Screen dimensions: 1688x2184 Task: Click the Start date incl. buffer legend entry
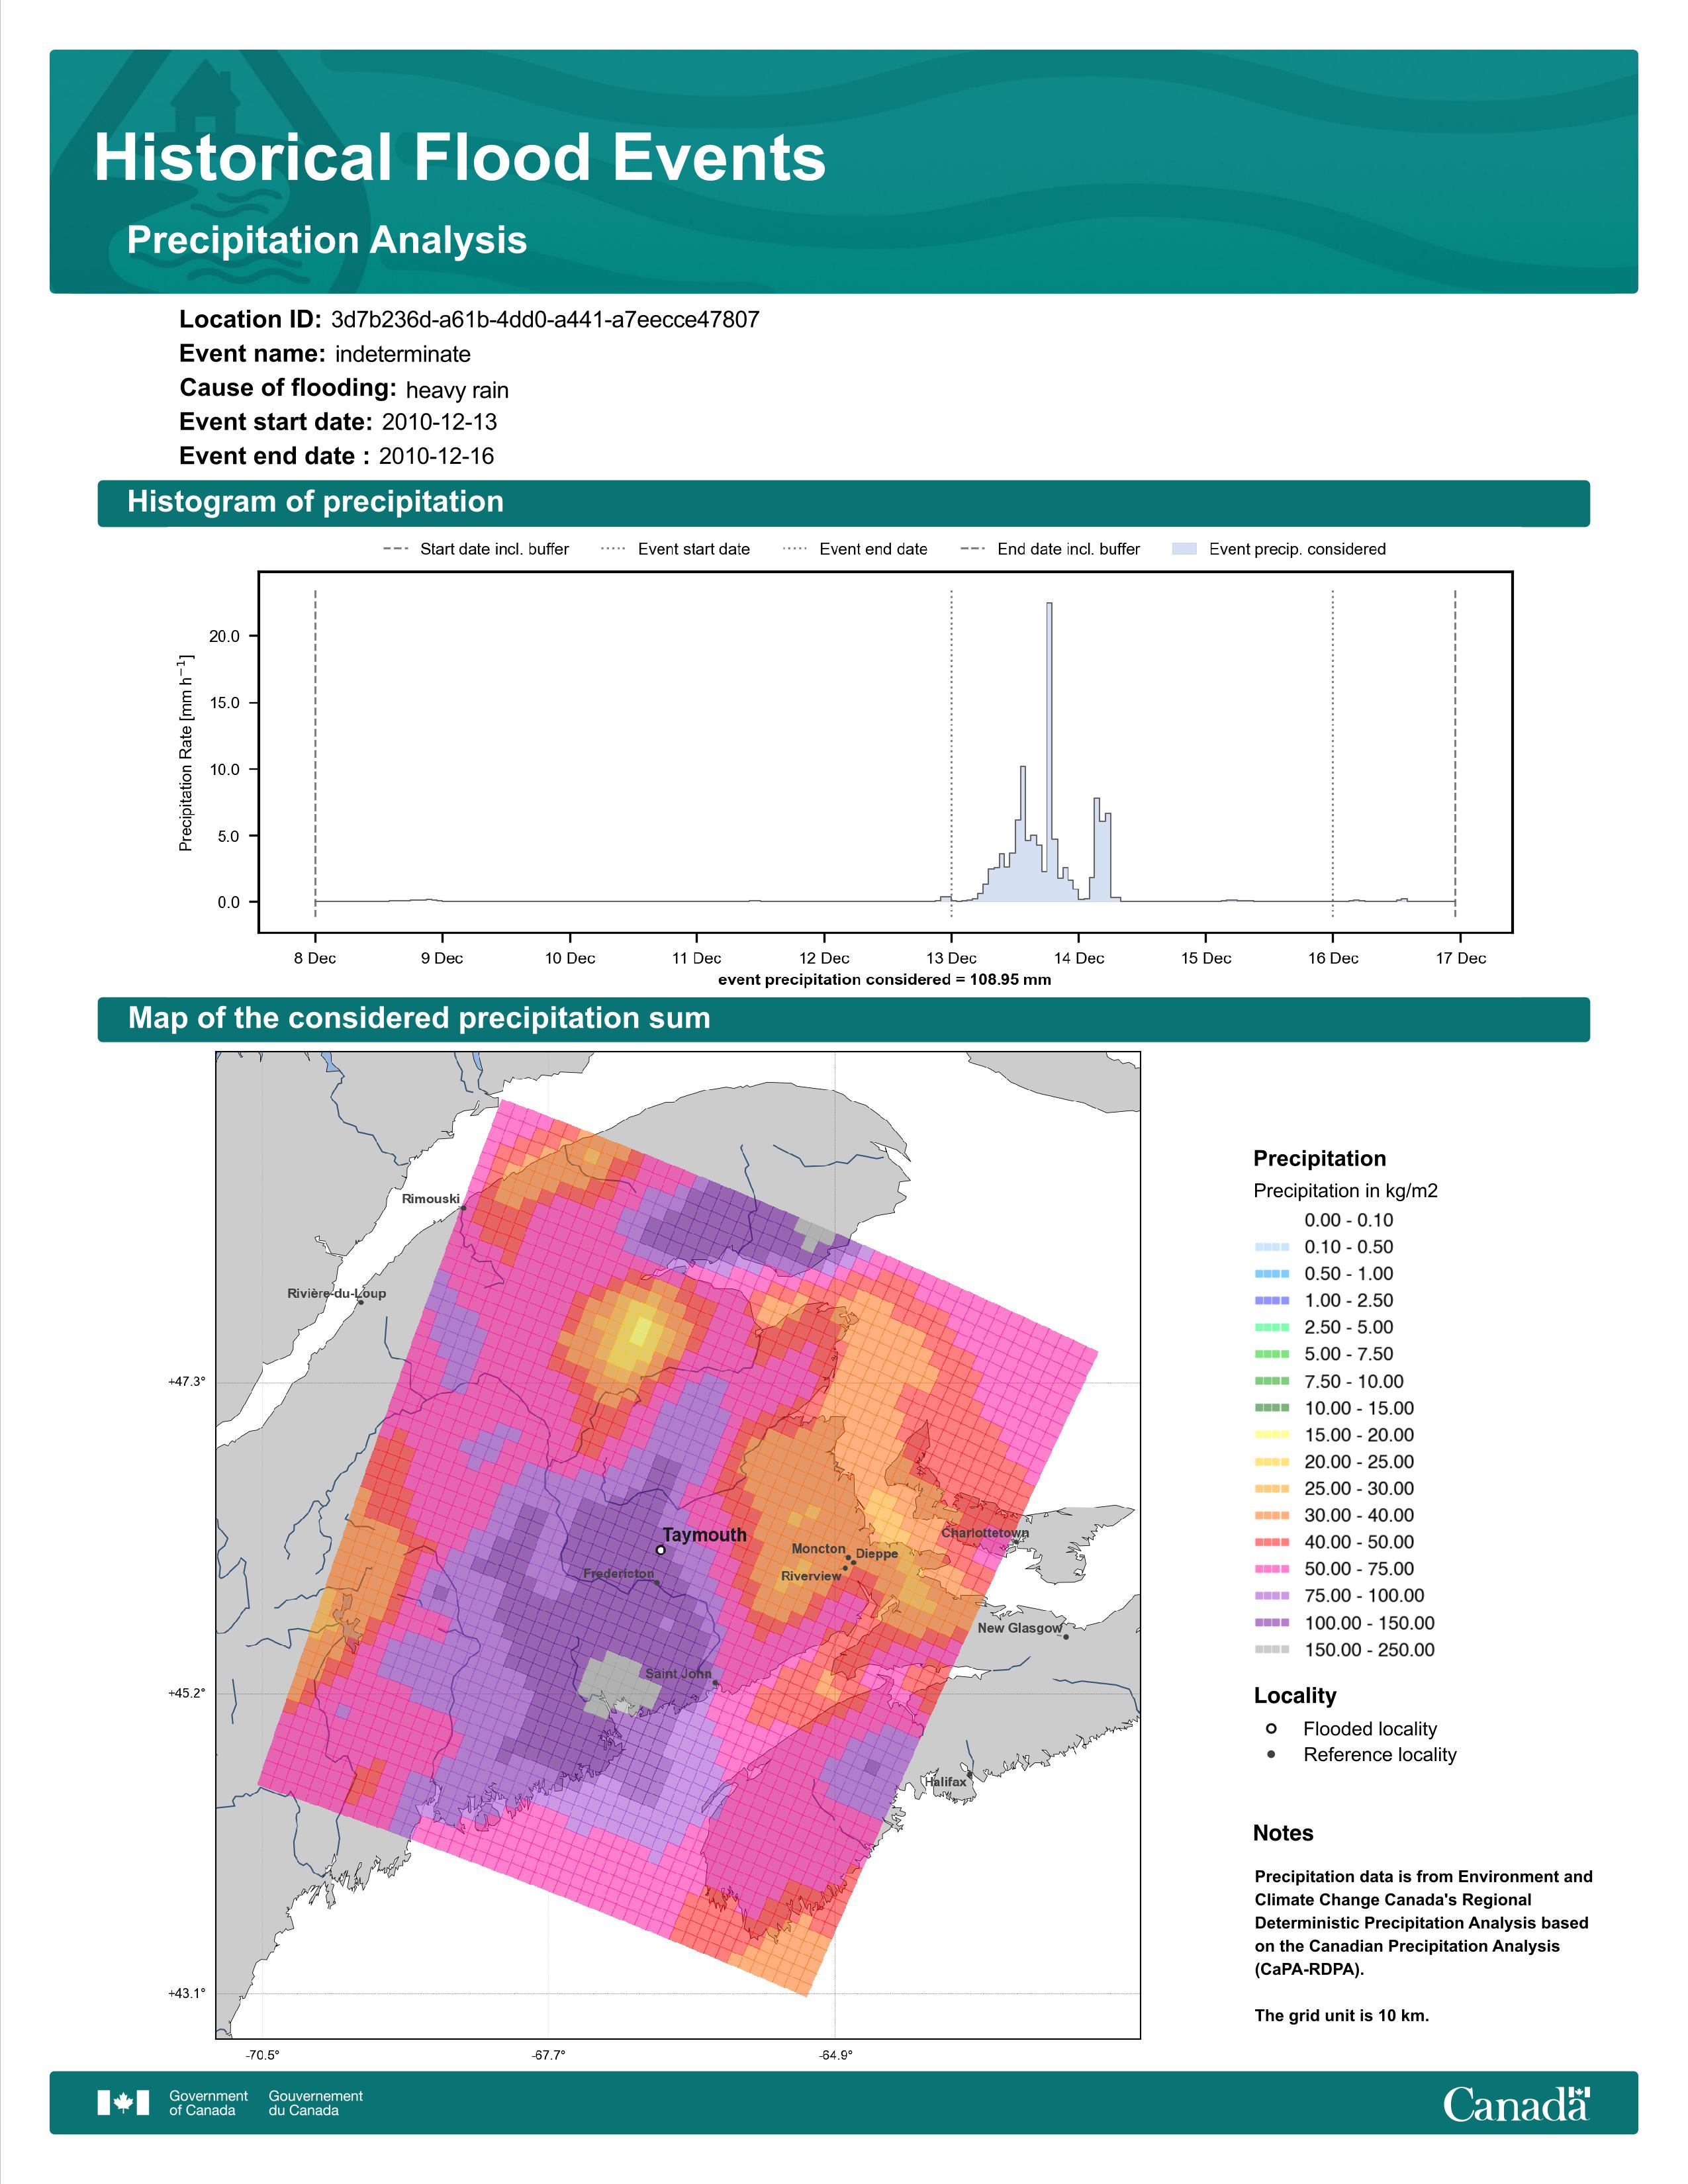[476, 549]
